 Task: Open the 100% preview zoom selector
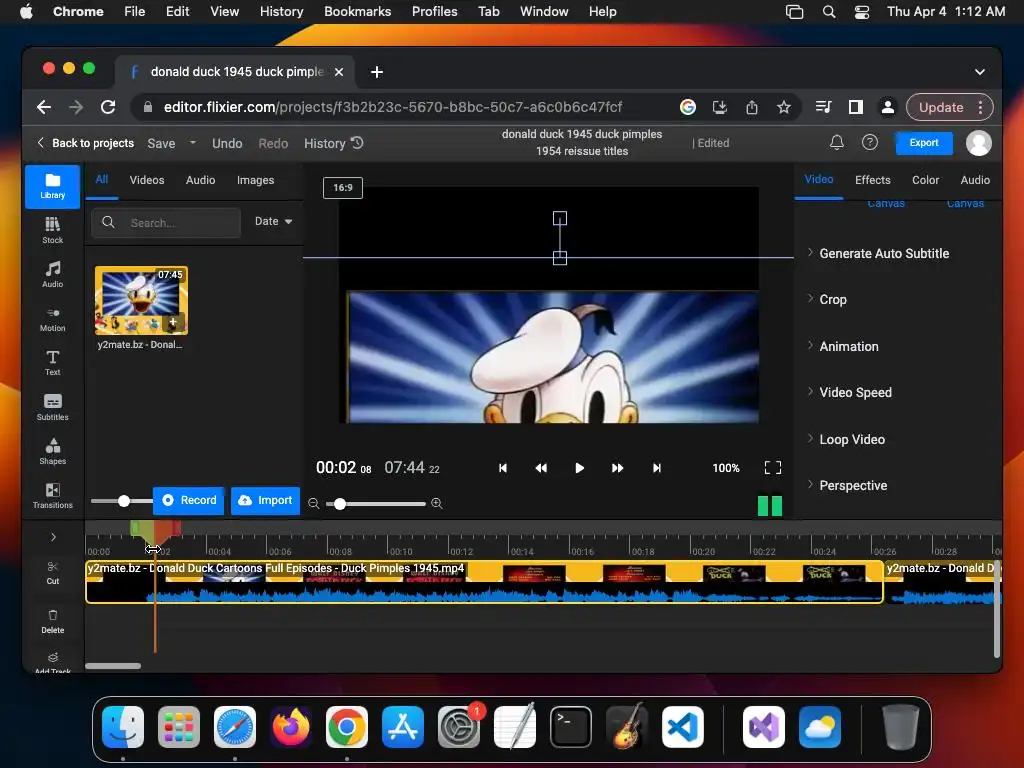point(726,468)
